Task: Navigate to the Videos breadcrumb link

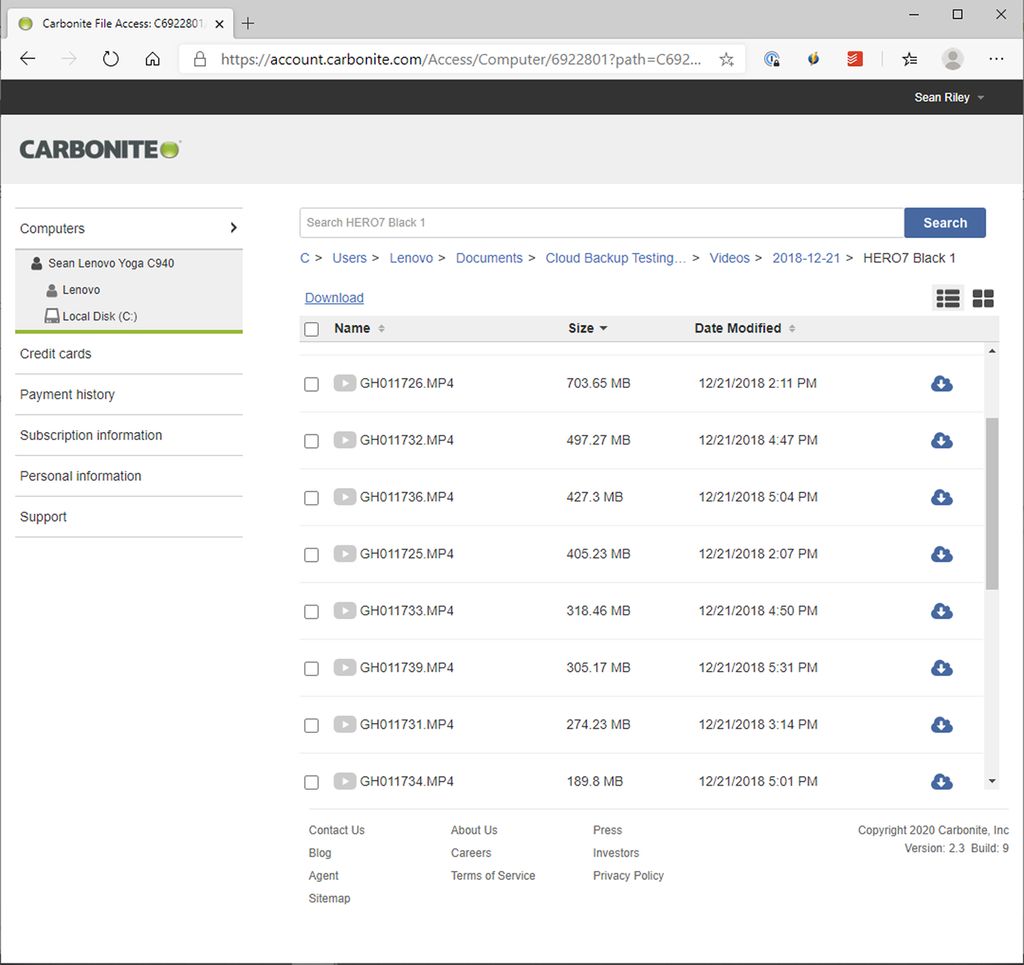Action: 730,257
